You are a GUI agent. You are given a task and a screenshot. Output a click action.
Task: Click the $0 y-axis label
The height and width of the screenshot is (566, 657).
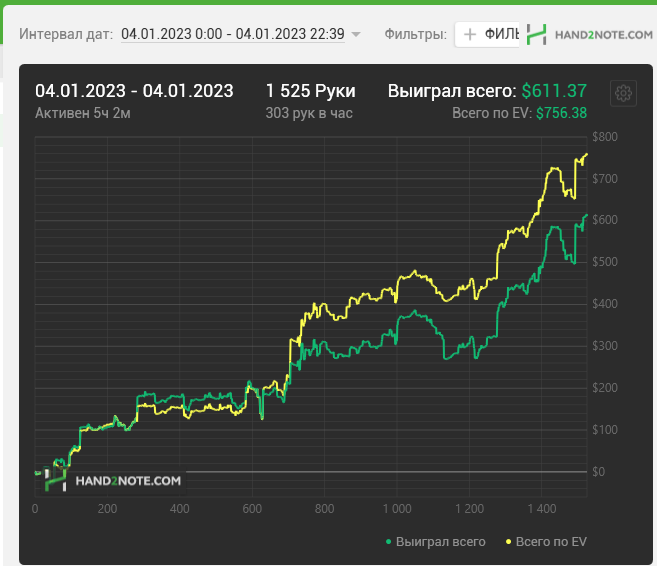pyautogui.click(x=599, y=472)
